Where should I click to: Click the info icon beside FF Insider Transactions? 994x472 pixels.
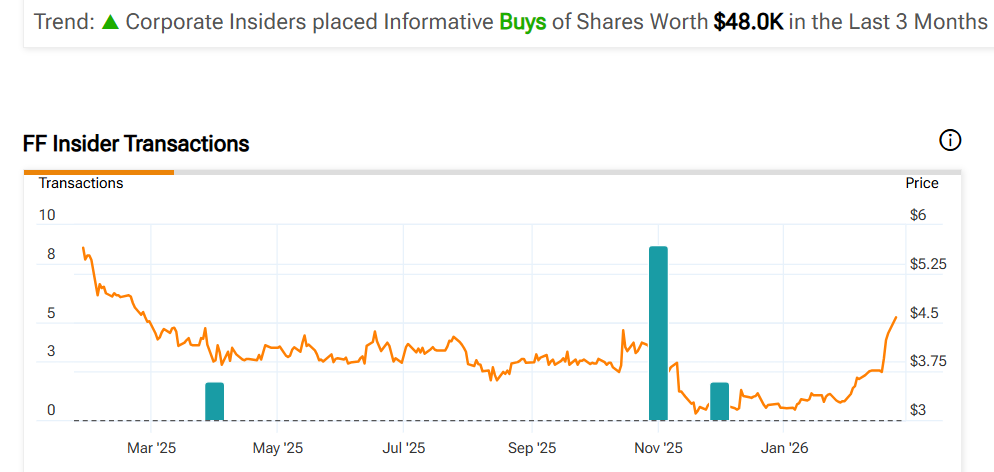(950, 141)
